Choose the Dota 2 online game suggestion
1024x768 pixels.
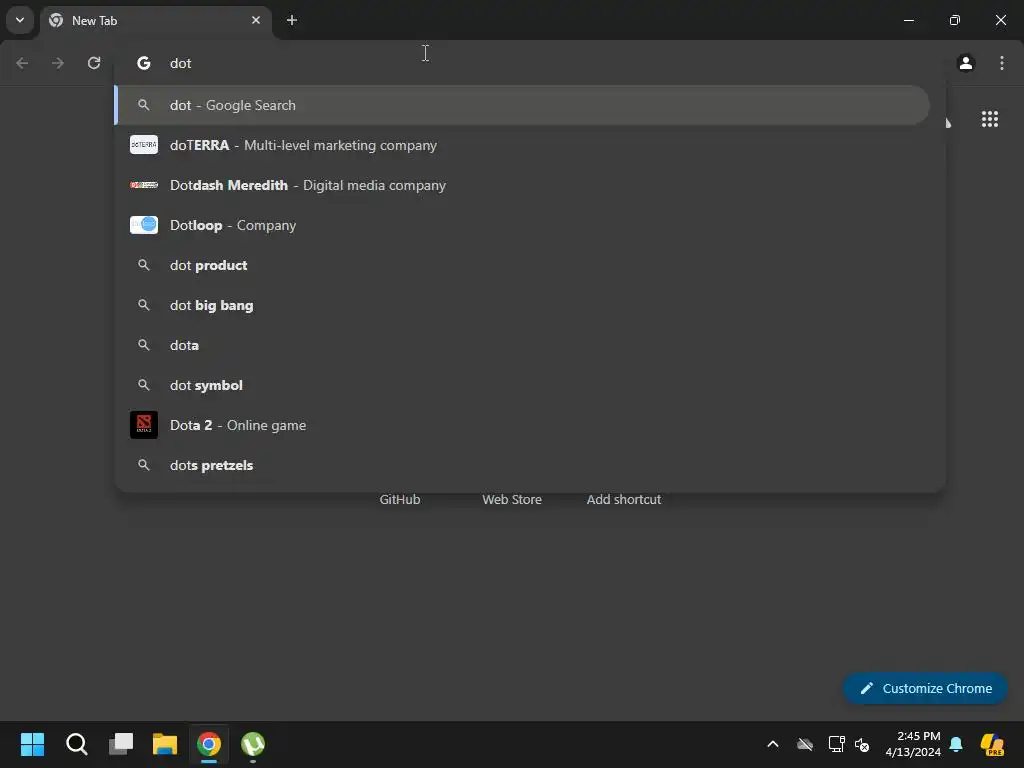coord(522,425)
